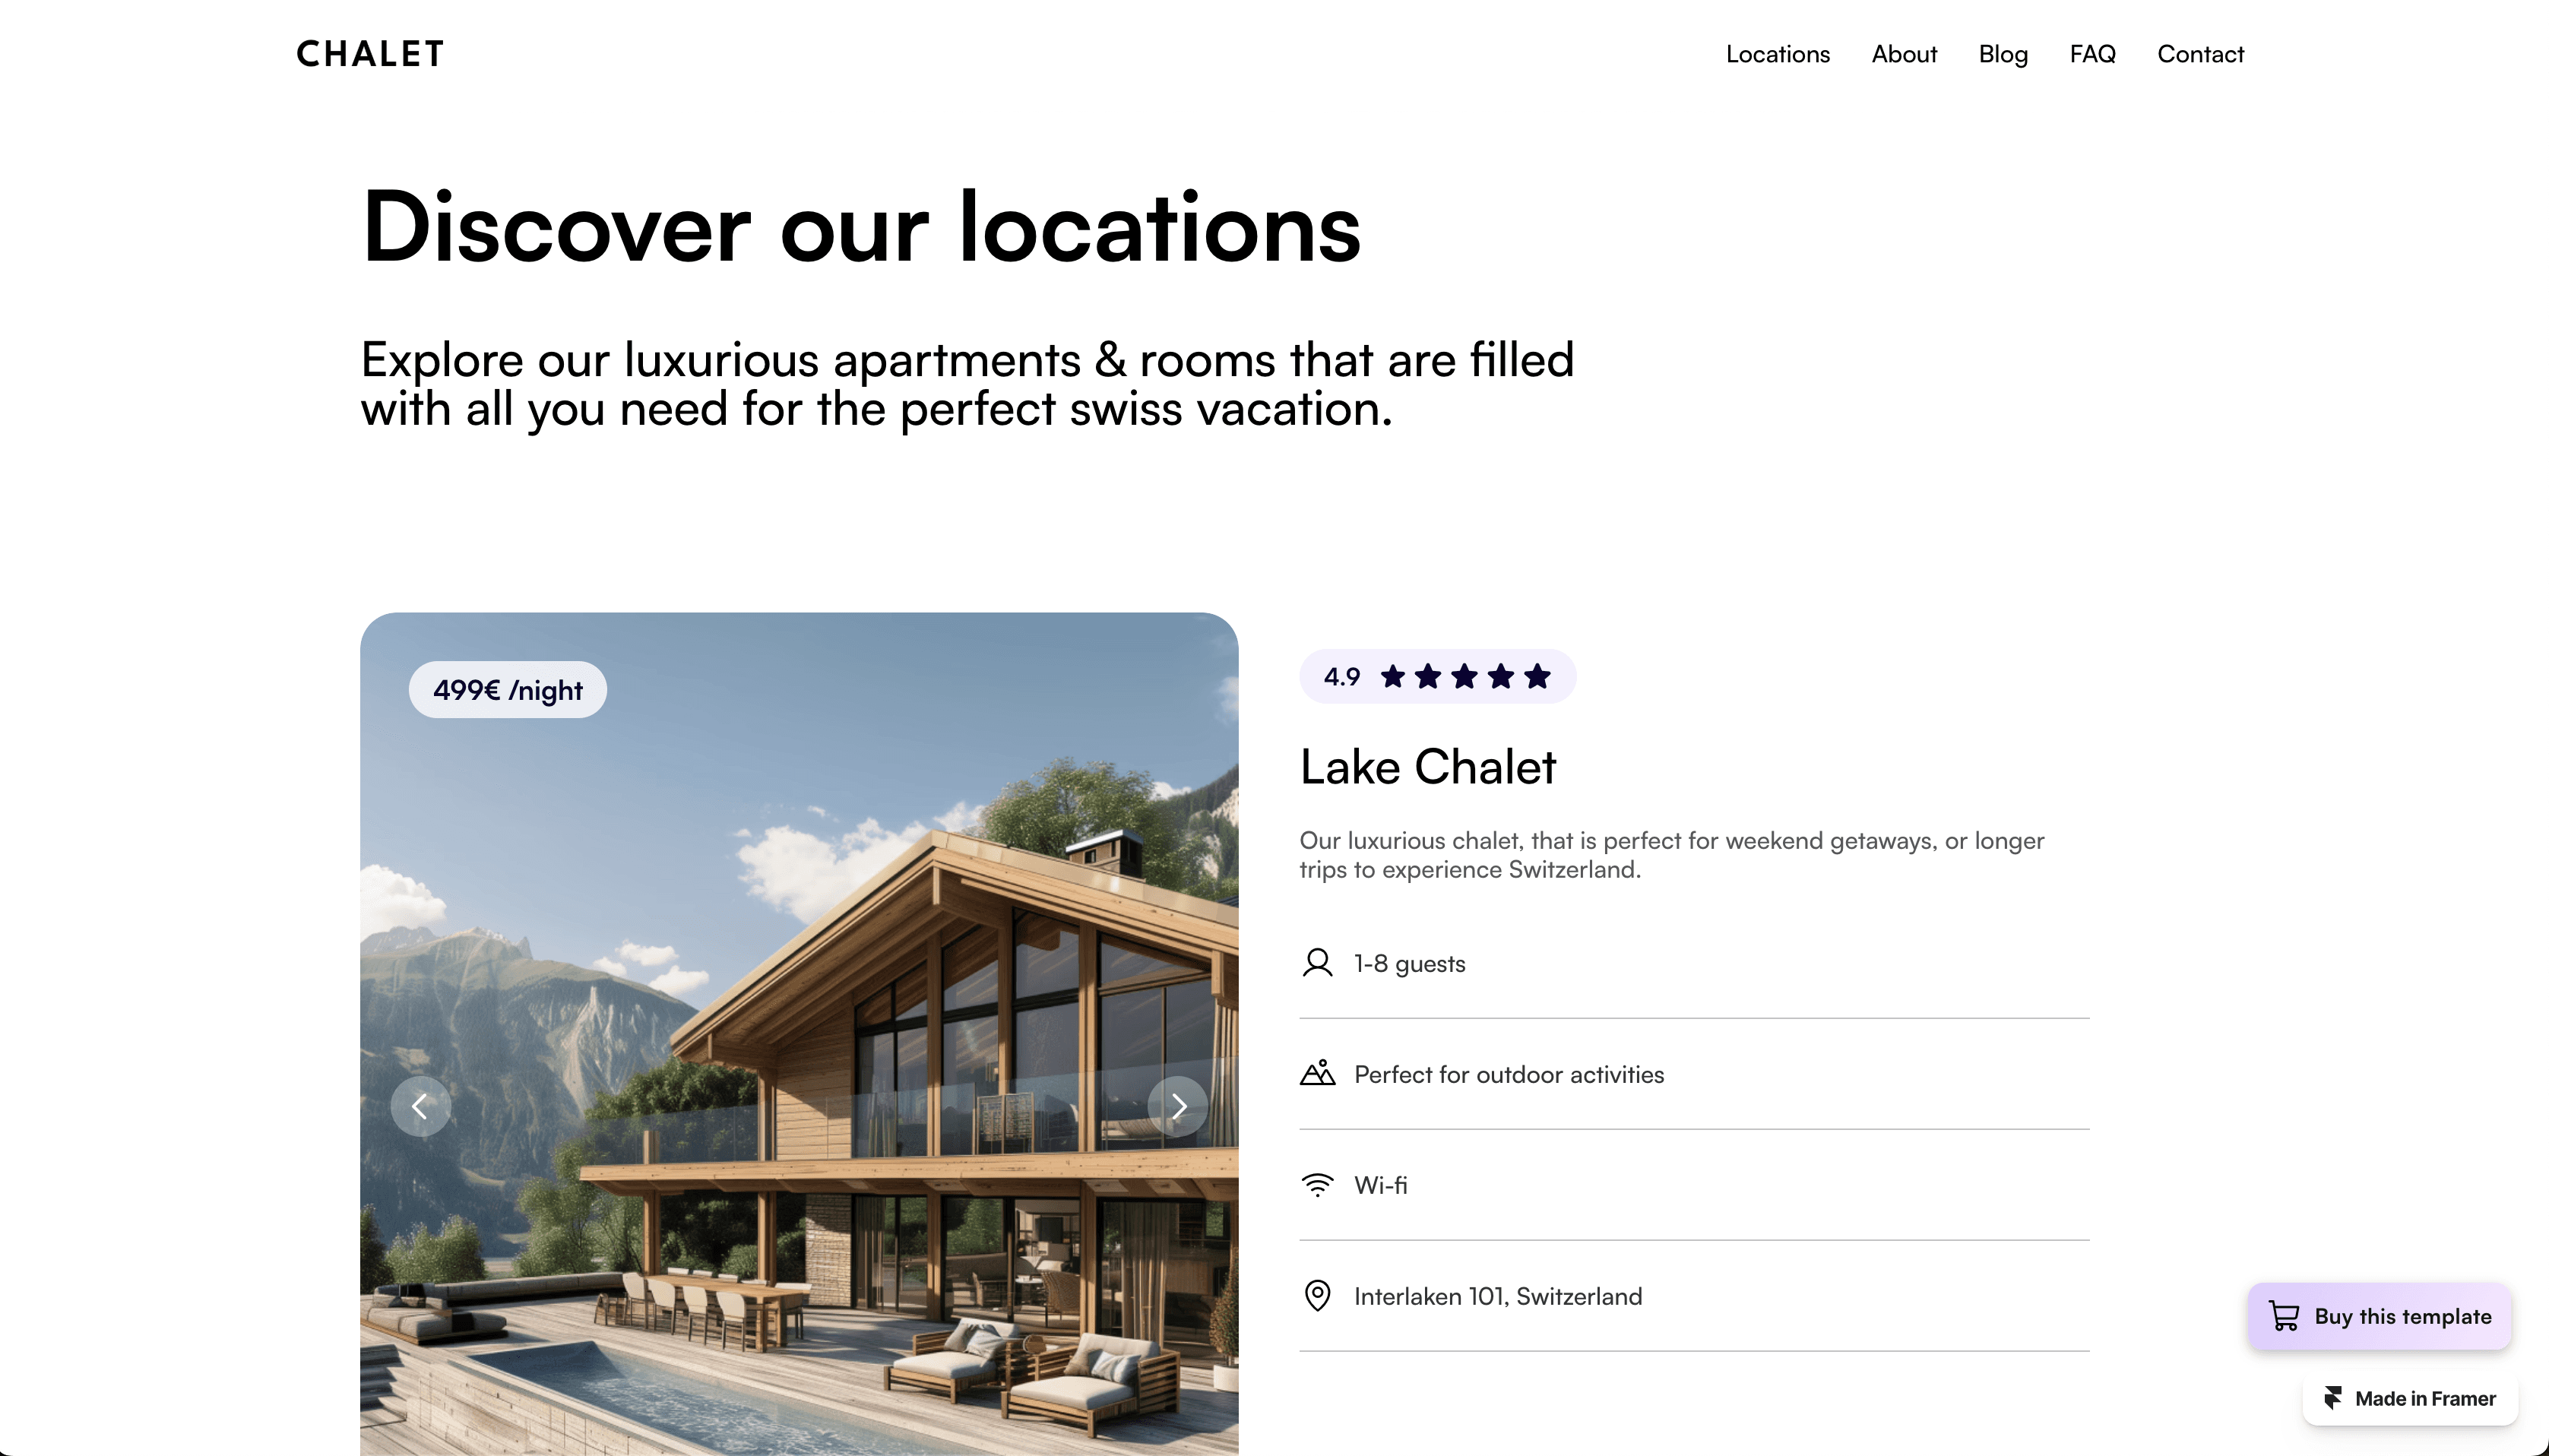Go to the Blog page

[x=2002, y=54]
